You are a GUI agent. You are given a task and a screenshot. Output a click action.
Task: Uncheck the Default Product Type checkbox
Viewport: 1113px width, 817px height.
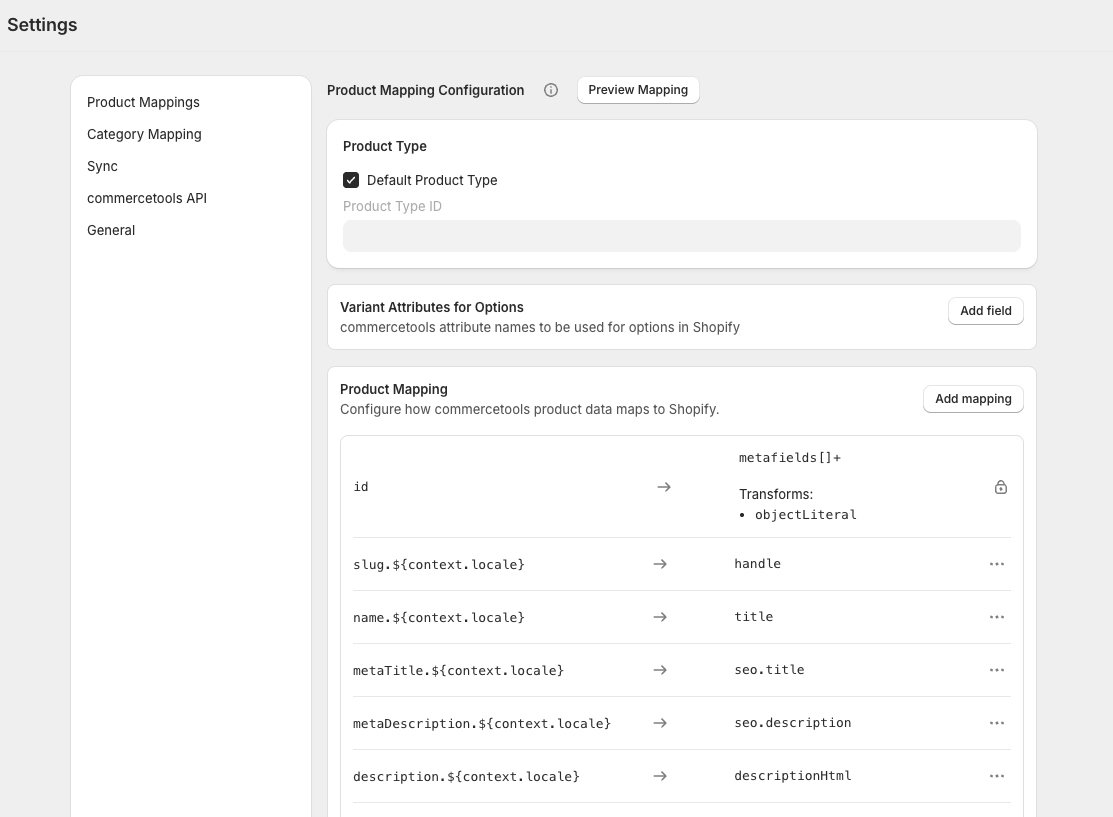point(351,180)
